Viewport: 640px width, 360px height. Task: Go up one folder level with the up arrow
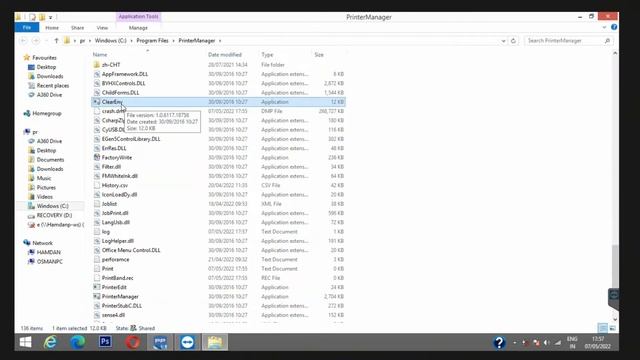pos(56,41)
